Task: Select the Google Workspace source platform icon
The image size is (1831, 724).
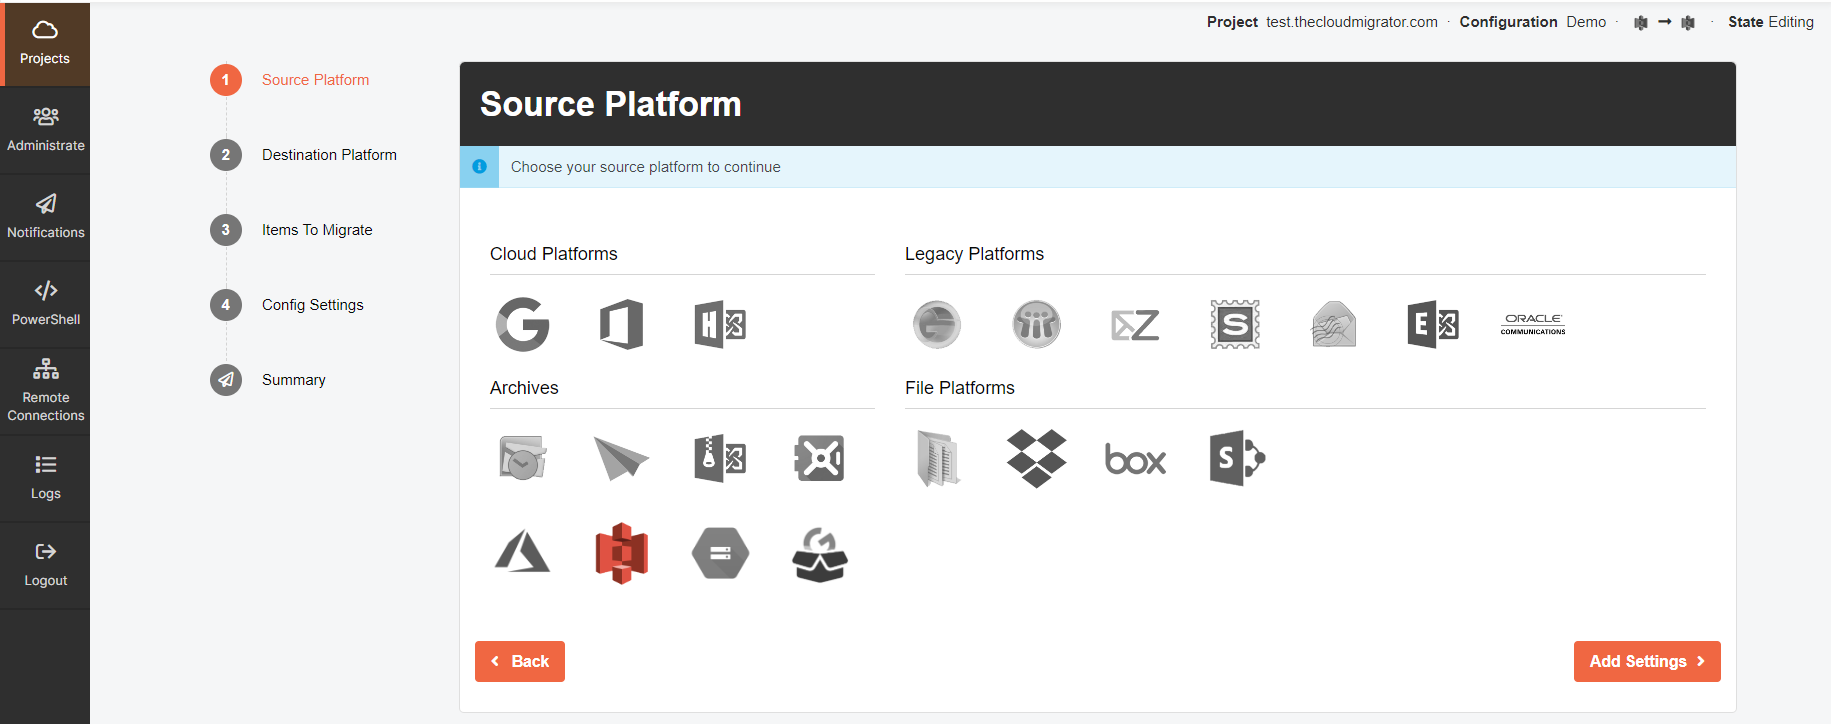Action: pos(522,324)
